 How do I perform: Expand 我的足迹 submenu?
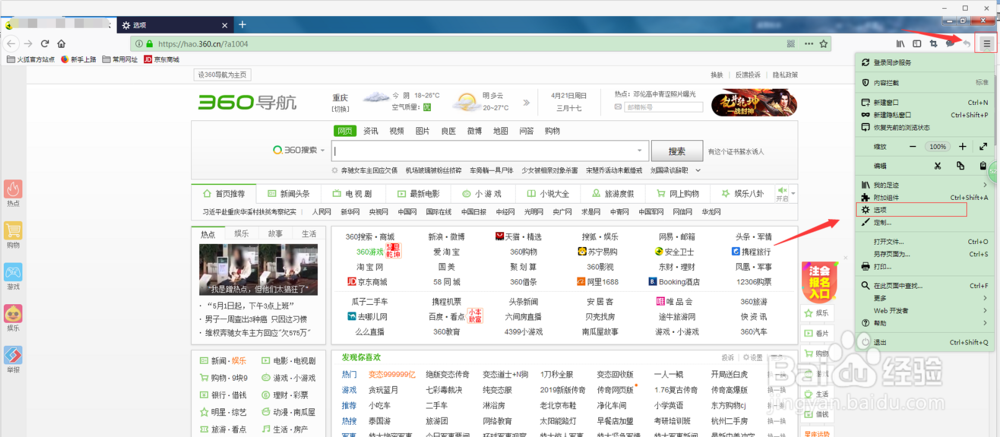[x=925, y=185]
